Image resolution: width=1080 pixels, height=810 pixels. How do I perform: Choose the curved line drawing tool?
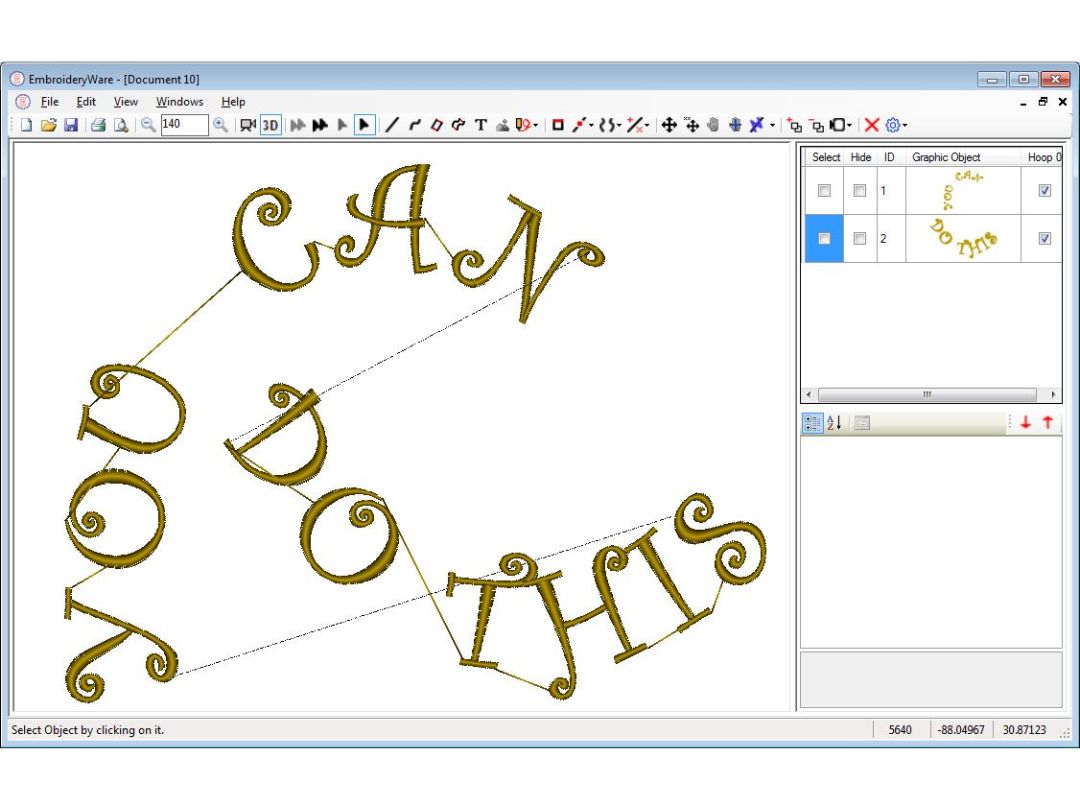coord(415,125)
